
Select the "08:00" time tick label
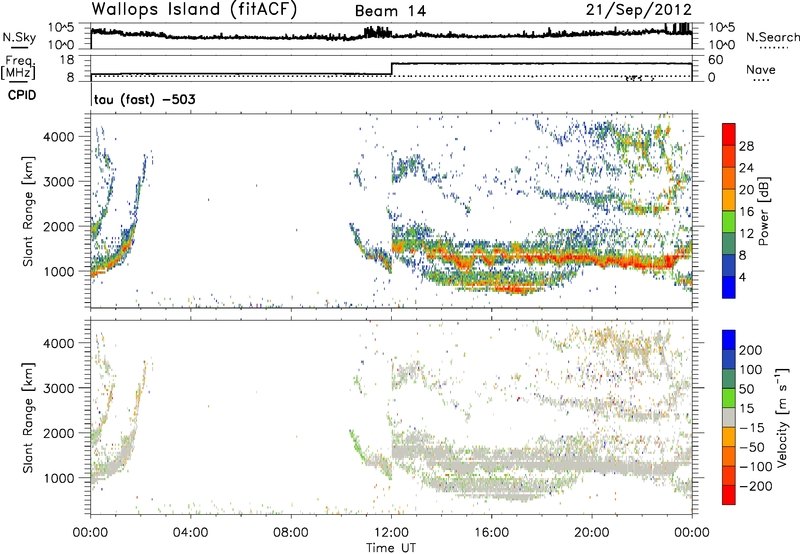pos(290,533)
